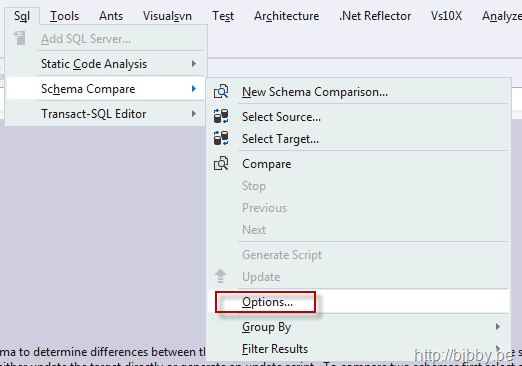522x366 pixels.
Task: Click the Compare magnifier icon
Action: [221, 163]
